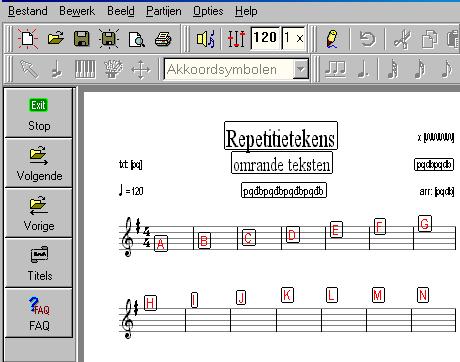Screen dimensions: 460x362
Task: Click the Printer icon
Action: pyautogui.click(x=163, y=39)
